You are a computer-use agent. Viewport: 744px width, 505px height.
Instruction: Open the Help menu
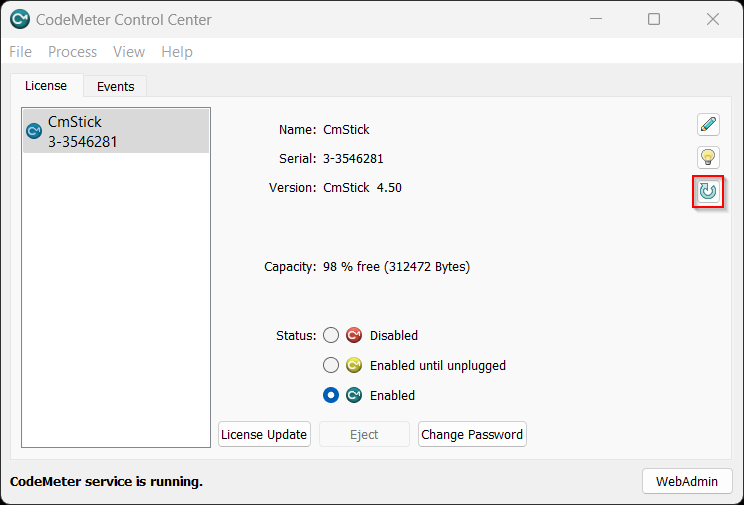[x=177, y=52]
